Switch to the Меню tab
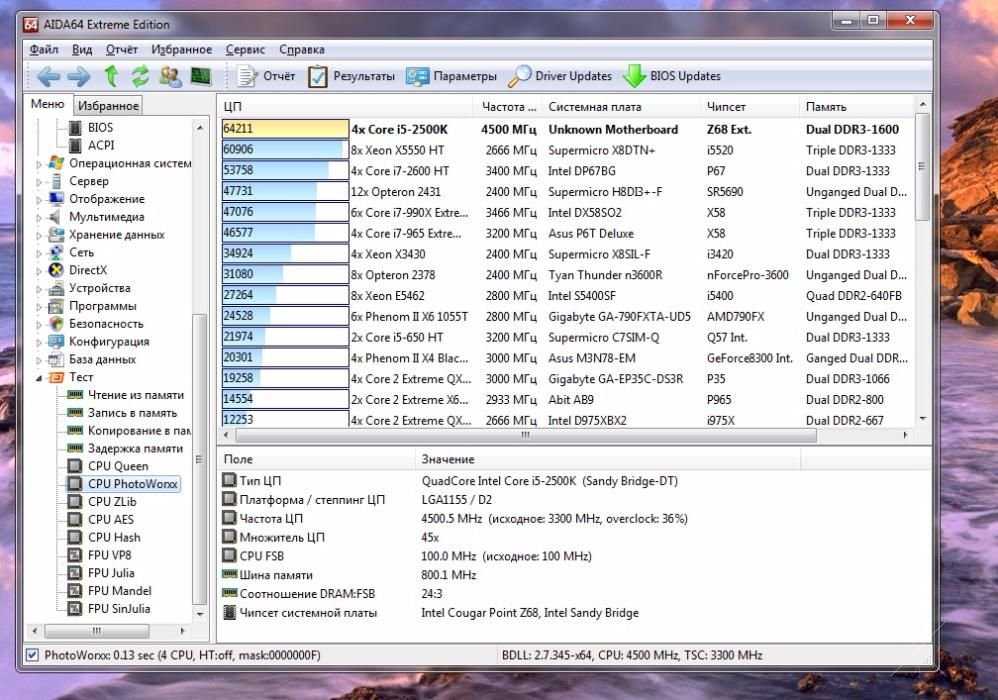Screen dimensions: 998x700 [x=48, y=104]
